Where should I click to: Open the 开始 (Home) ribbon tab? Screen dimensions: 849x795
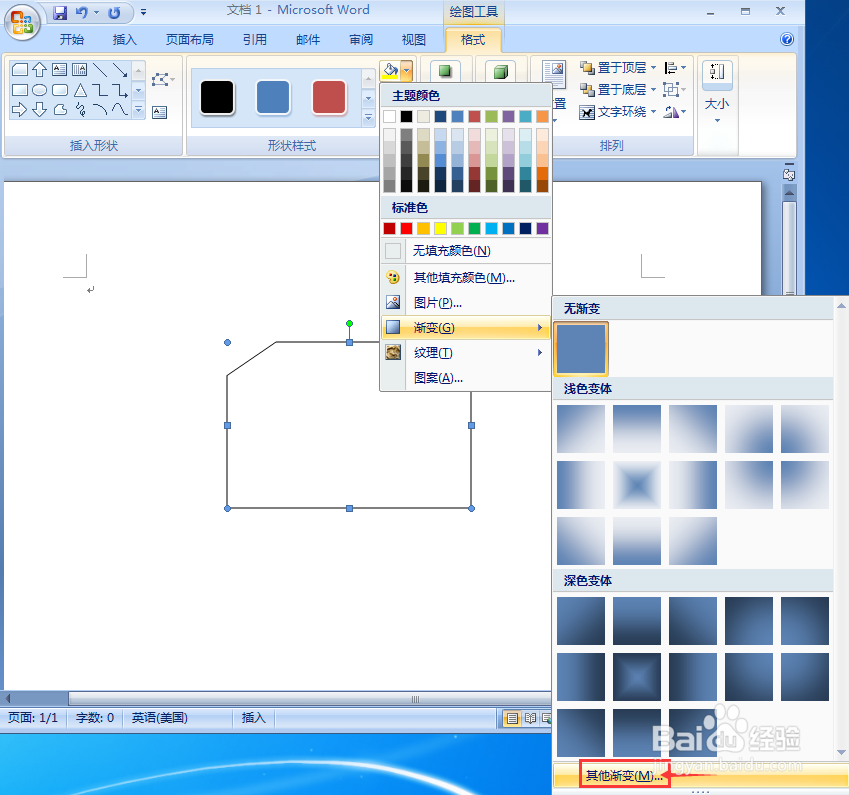pos(71,40)
